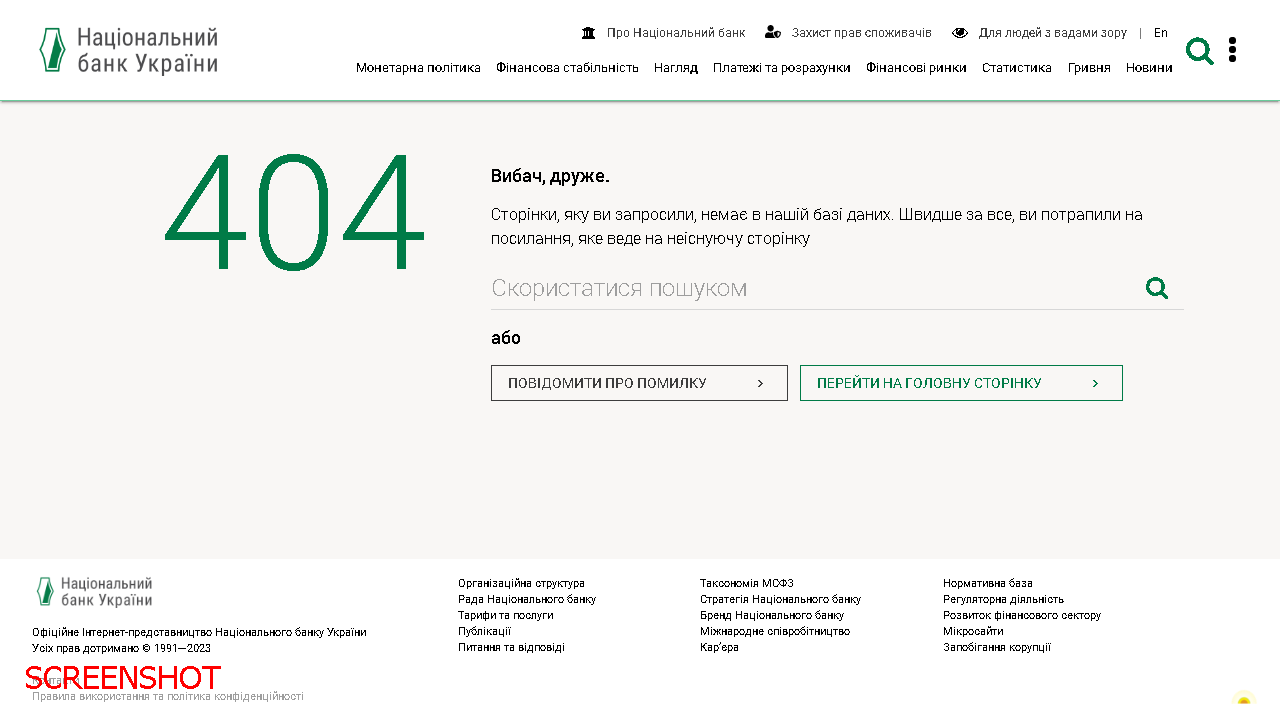This screenshot has height=720, width=1280.
Task: Click the bank building icon beside Про Національний банк
Action: [589, 33]
